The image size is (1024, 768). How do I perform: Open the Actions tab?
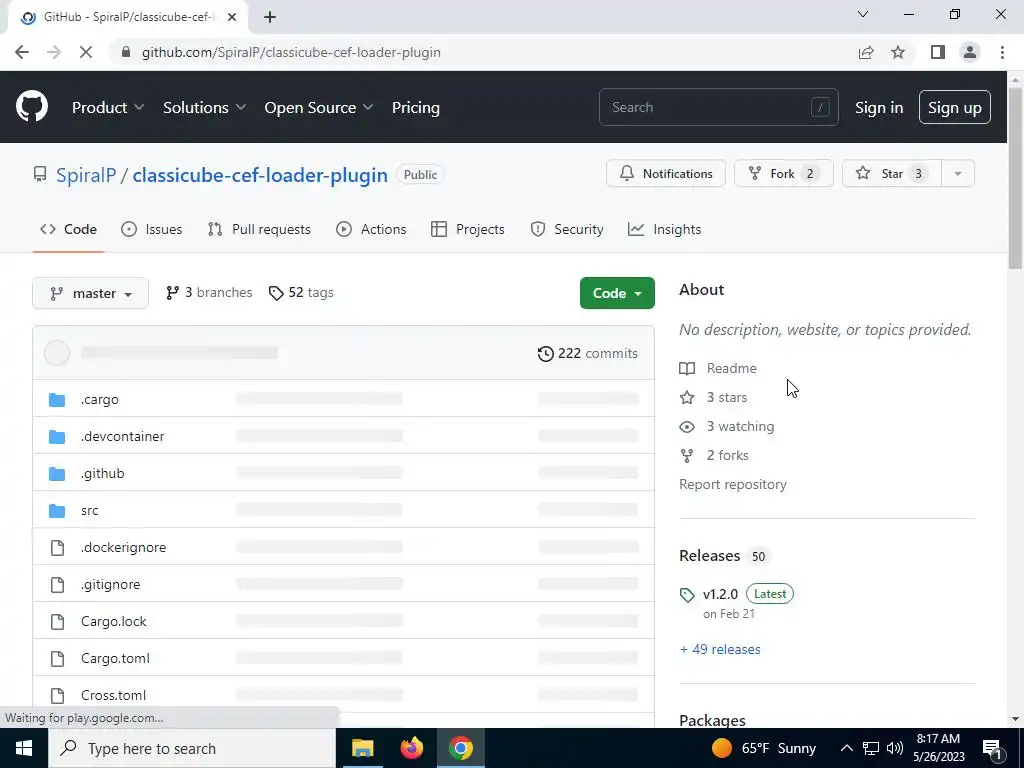[x=371, y=229]
